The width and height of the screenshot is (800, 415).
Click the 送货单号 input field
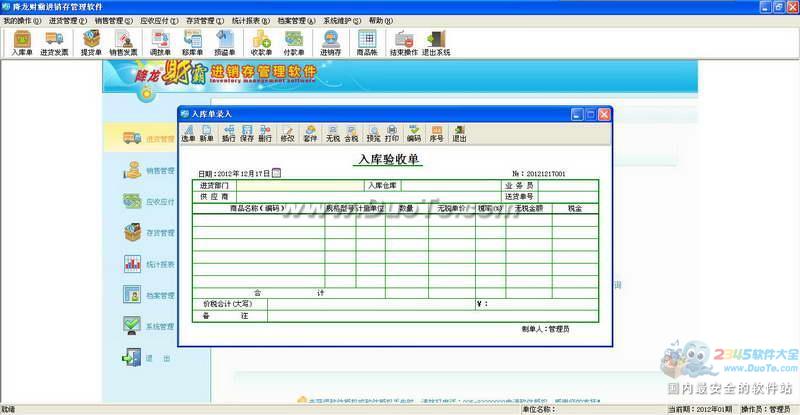click(x=567, y=197)
